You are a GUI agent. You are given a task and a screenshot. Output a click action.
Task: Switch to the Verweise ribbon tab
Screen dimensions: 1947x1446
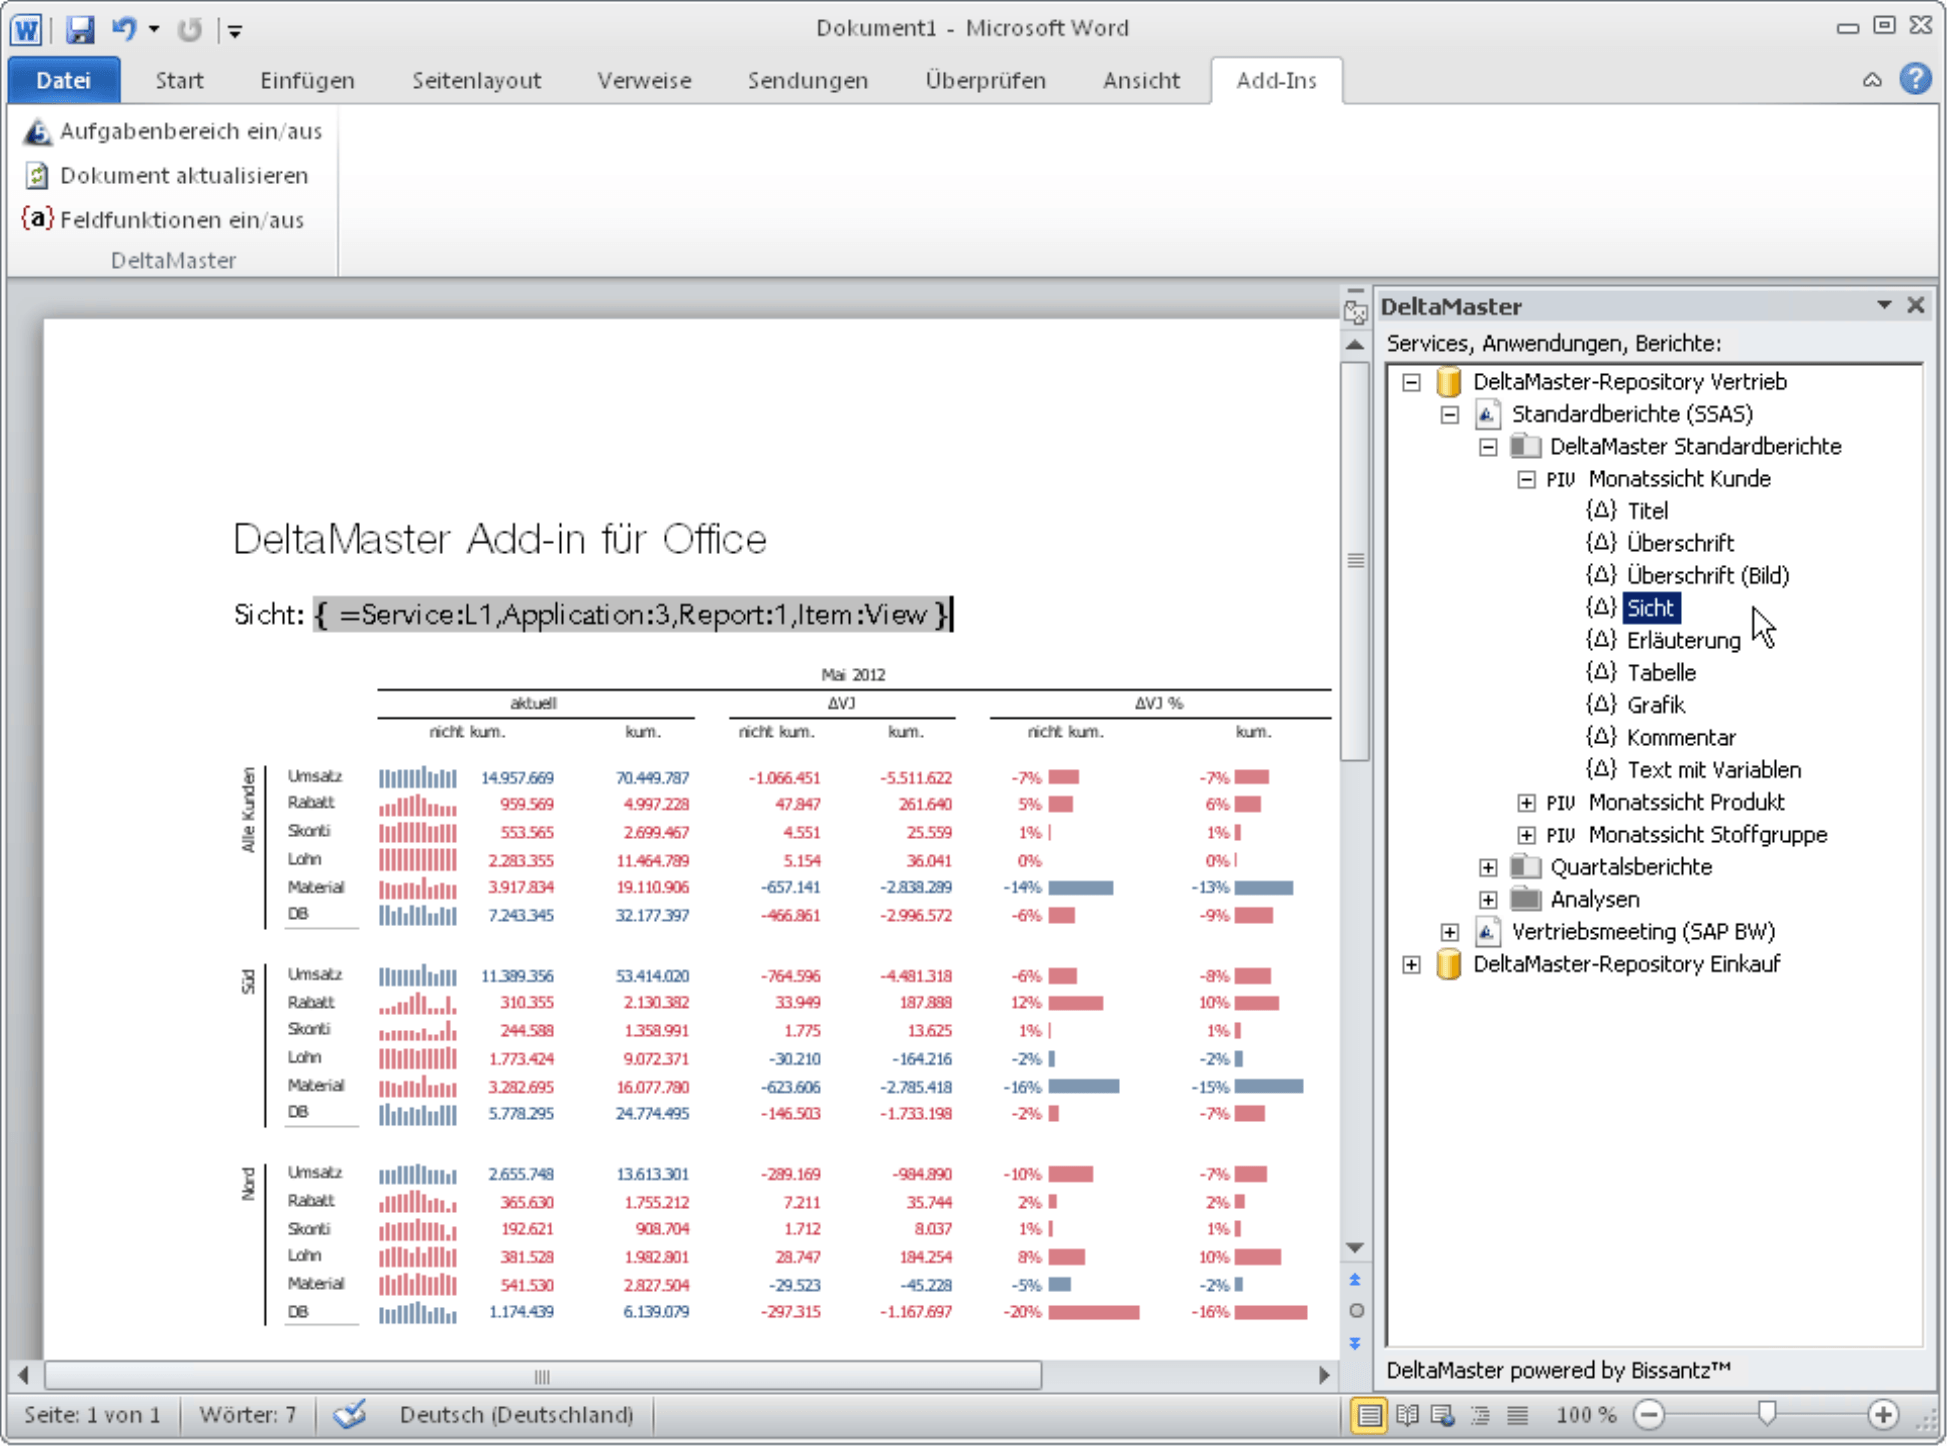[644, 80]
